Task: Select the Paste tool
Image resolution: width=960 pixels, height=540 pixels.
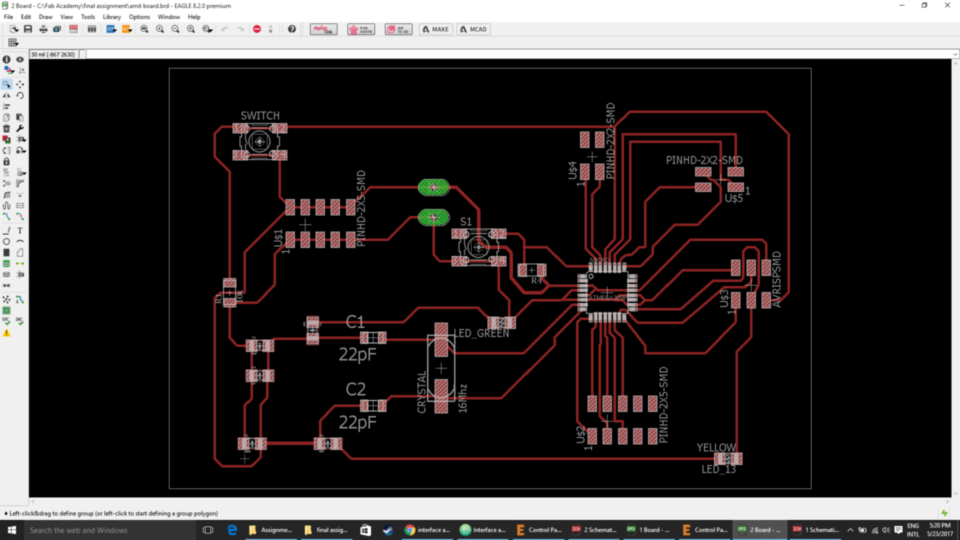Action: 20,118
